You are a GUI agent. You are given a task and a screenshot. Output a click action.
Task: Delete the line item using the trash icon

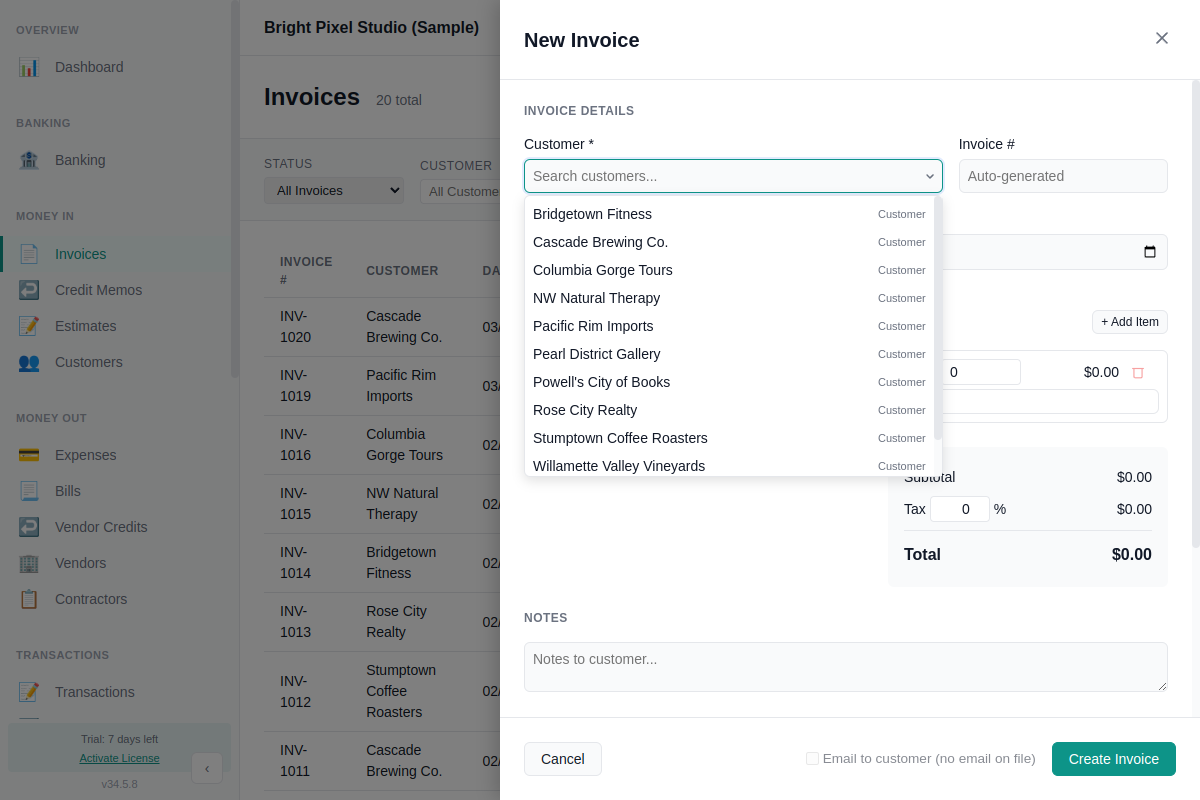tap(1138, 371)
